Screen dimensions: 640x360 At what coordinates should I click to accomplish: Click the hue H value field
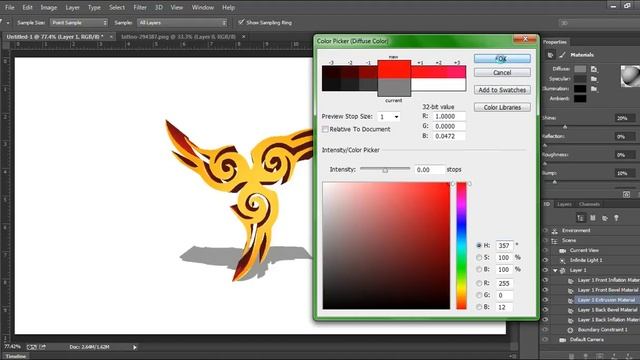point(504,246)
